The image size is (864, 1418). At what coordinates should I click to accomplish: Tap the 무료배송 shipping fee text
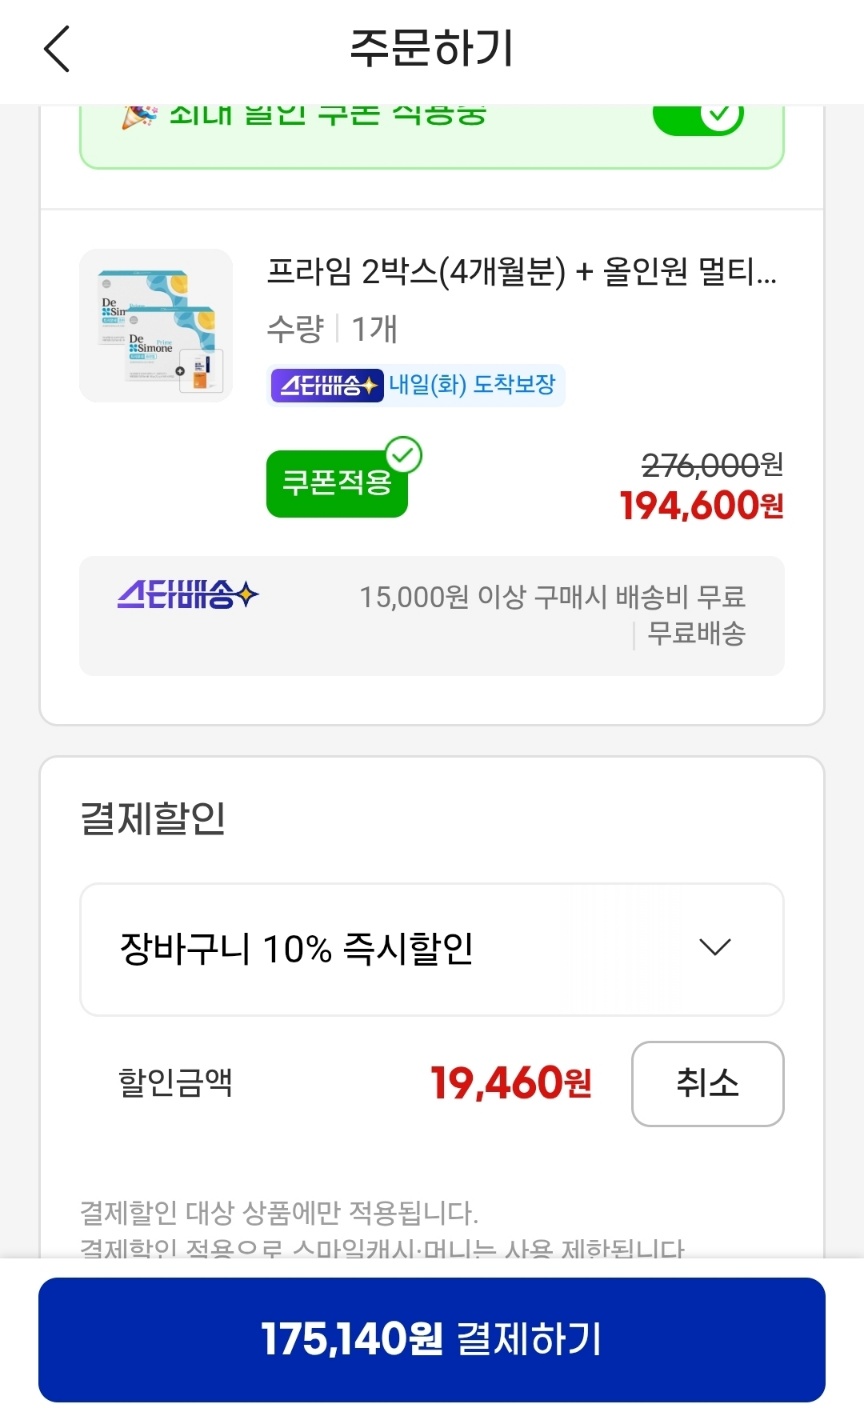point(696,633)
